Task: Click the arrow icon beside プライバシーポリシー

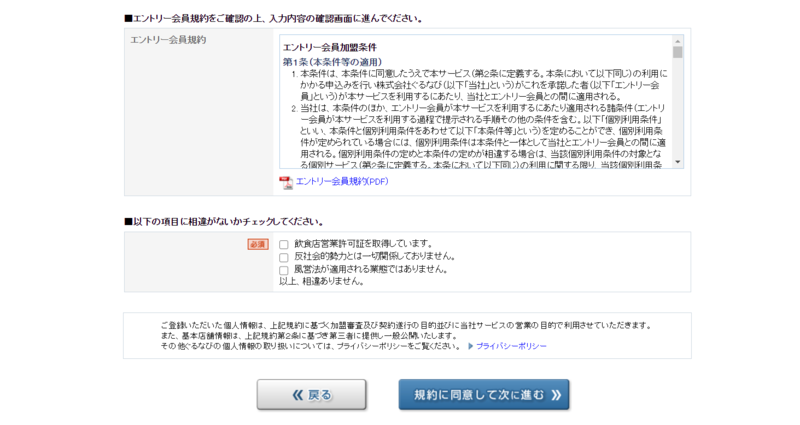Action: pos(470,346)
